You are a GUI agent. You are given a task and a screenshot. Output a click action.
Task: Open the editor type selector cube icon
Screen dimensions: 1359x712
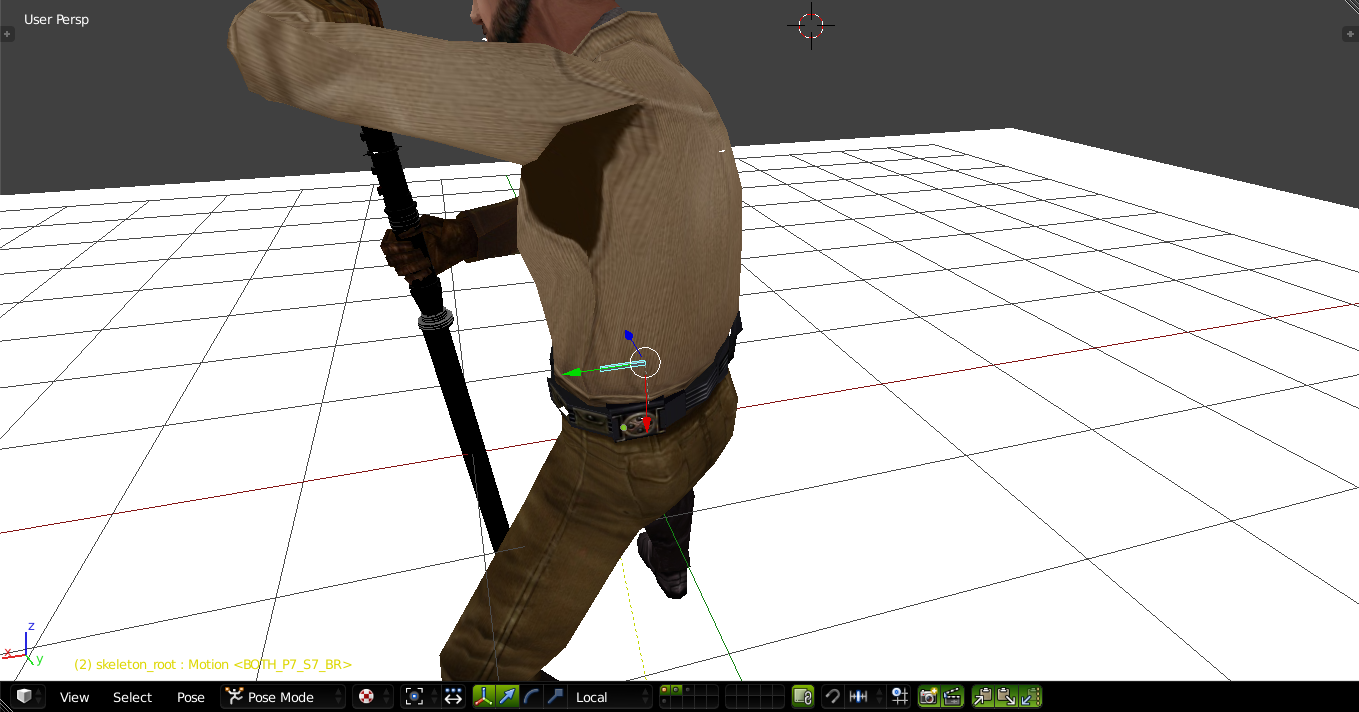click(27, 697)
